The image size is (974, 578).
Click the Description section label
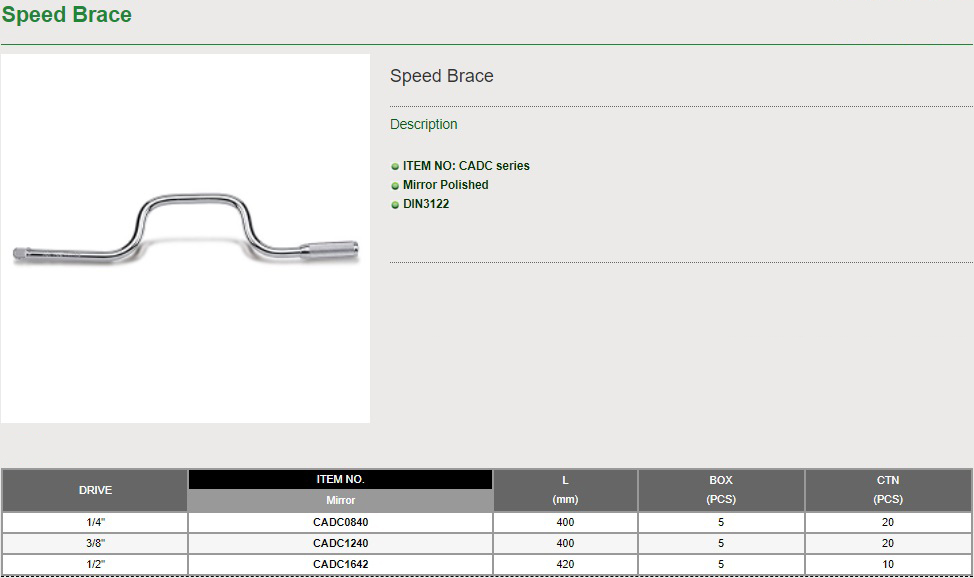(424, 124)
